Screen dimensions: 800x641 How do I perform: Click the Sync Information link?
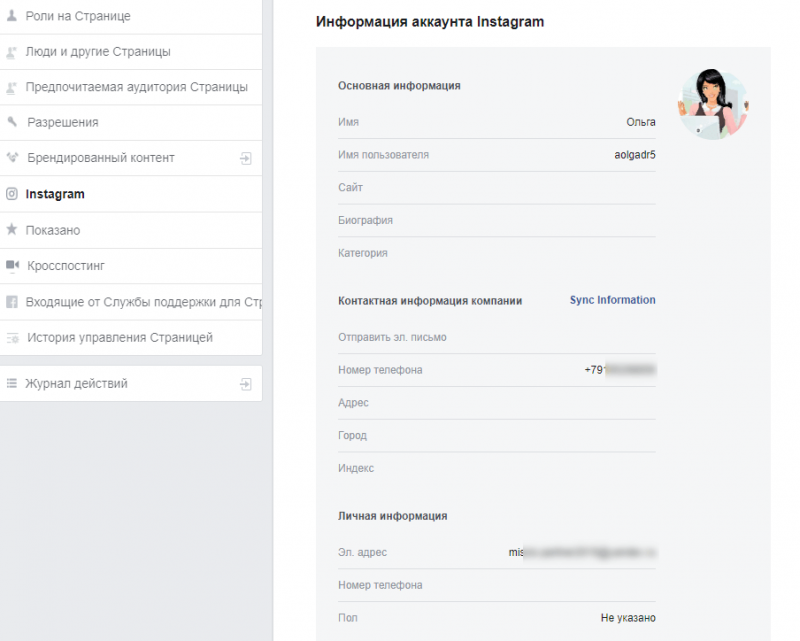click(x=612, y=300)
